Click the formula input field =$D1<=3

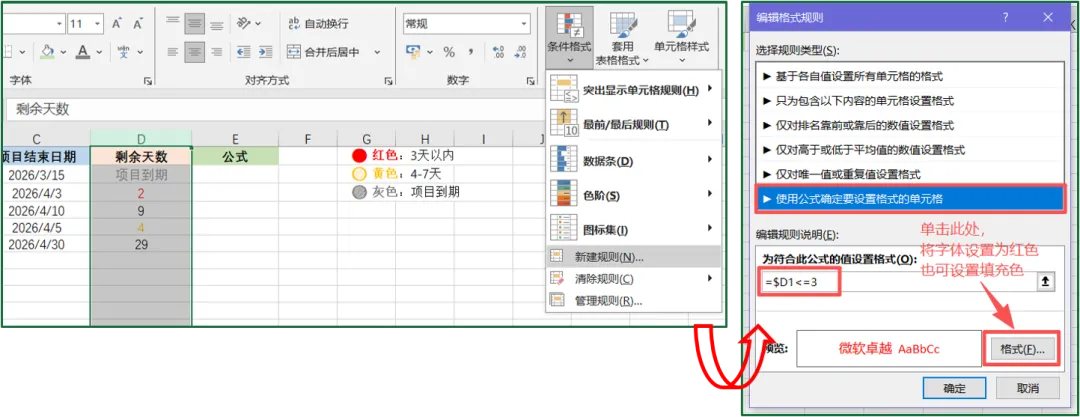[x=897, y=283]
